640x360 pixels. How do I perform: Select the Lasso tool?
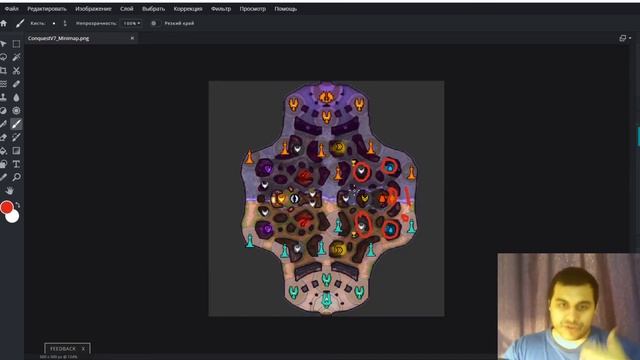[4, 57]
